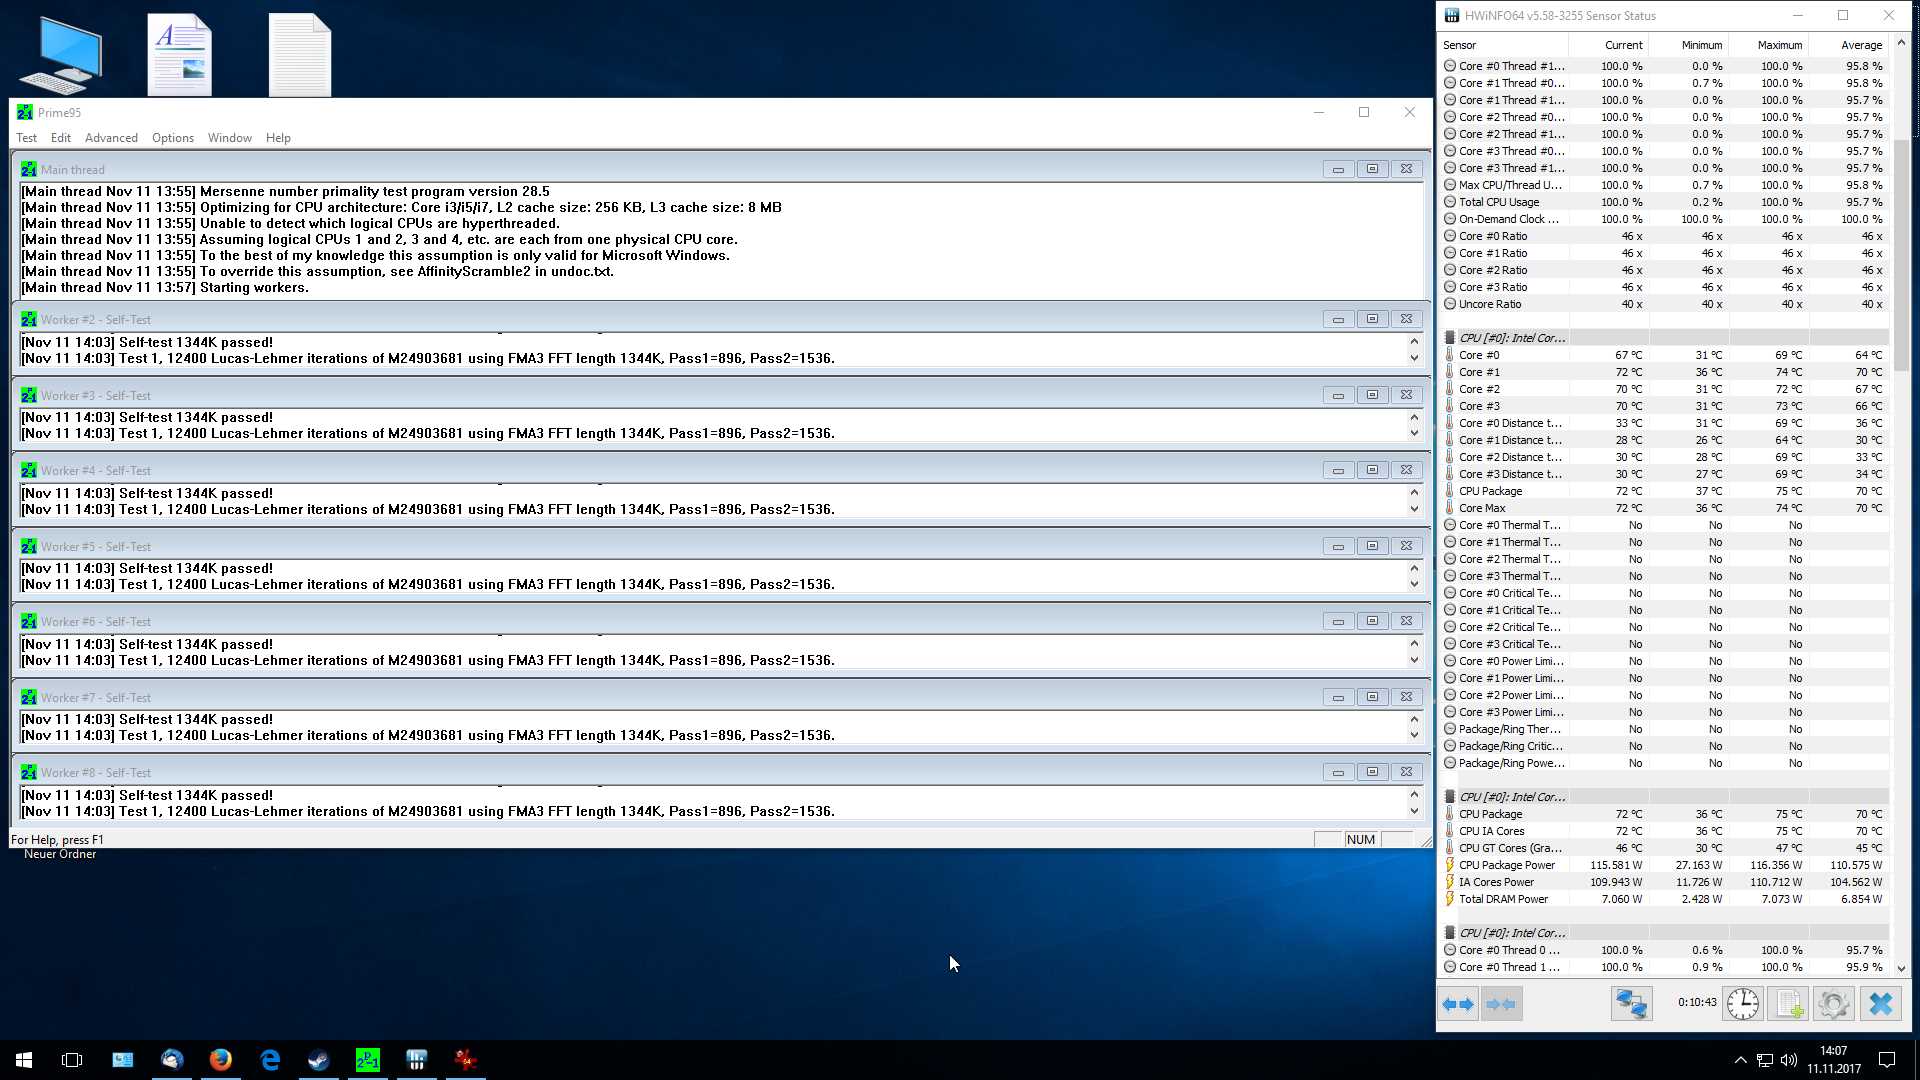Open HWiNFO remote monitoring network button

tap(1631, 1003)
